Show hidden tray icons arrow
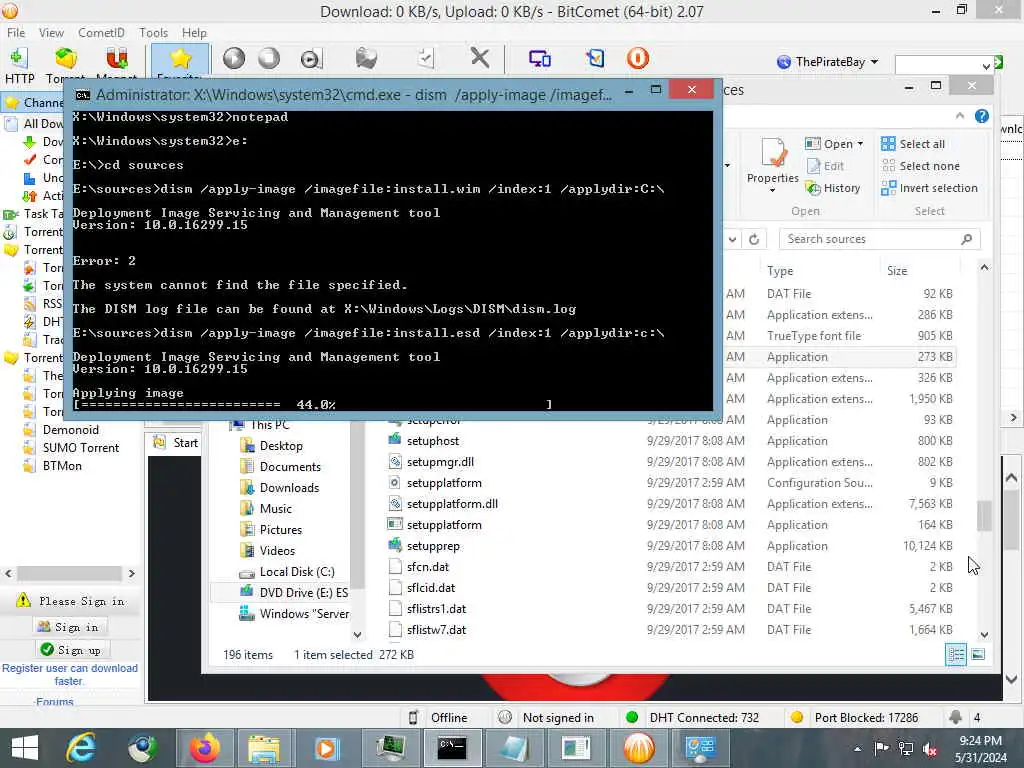1024x768 pixels. [857, 749]
